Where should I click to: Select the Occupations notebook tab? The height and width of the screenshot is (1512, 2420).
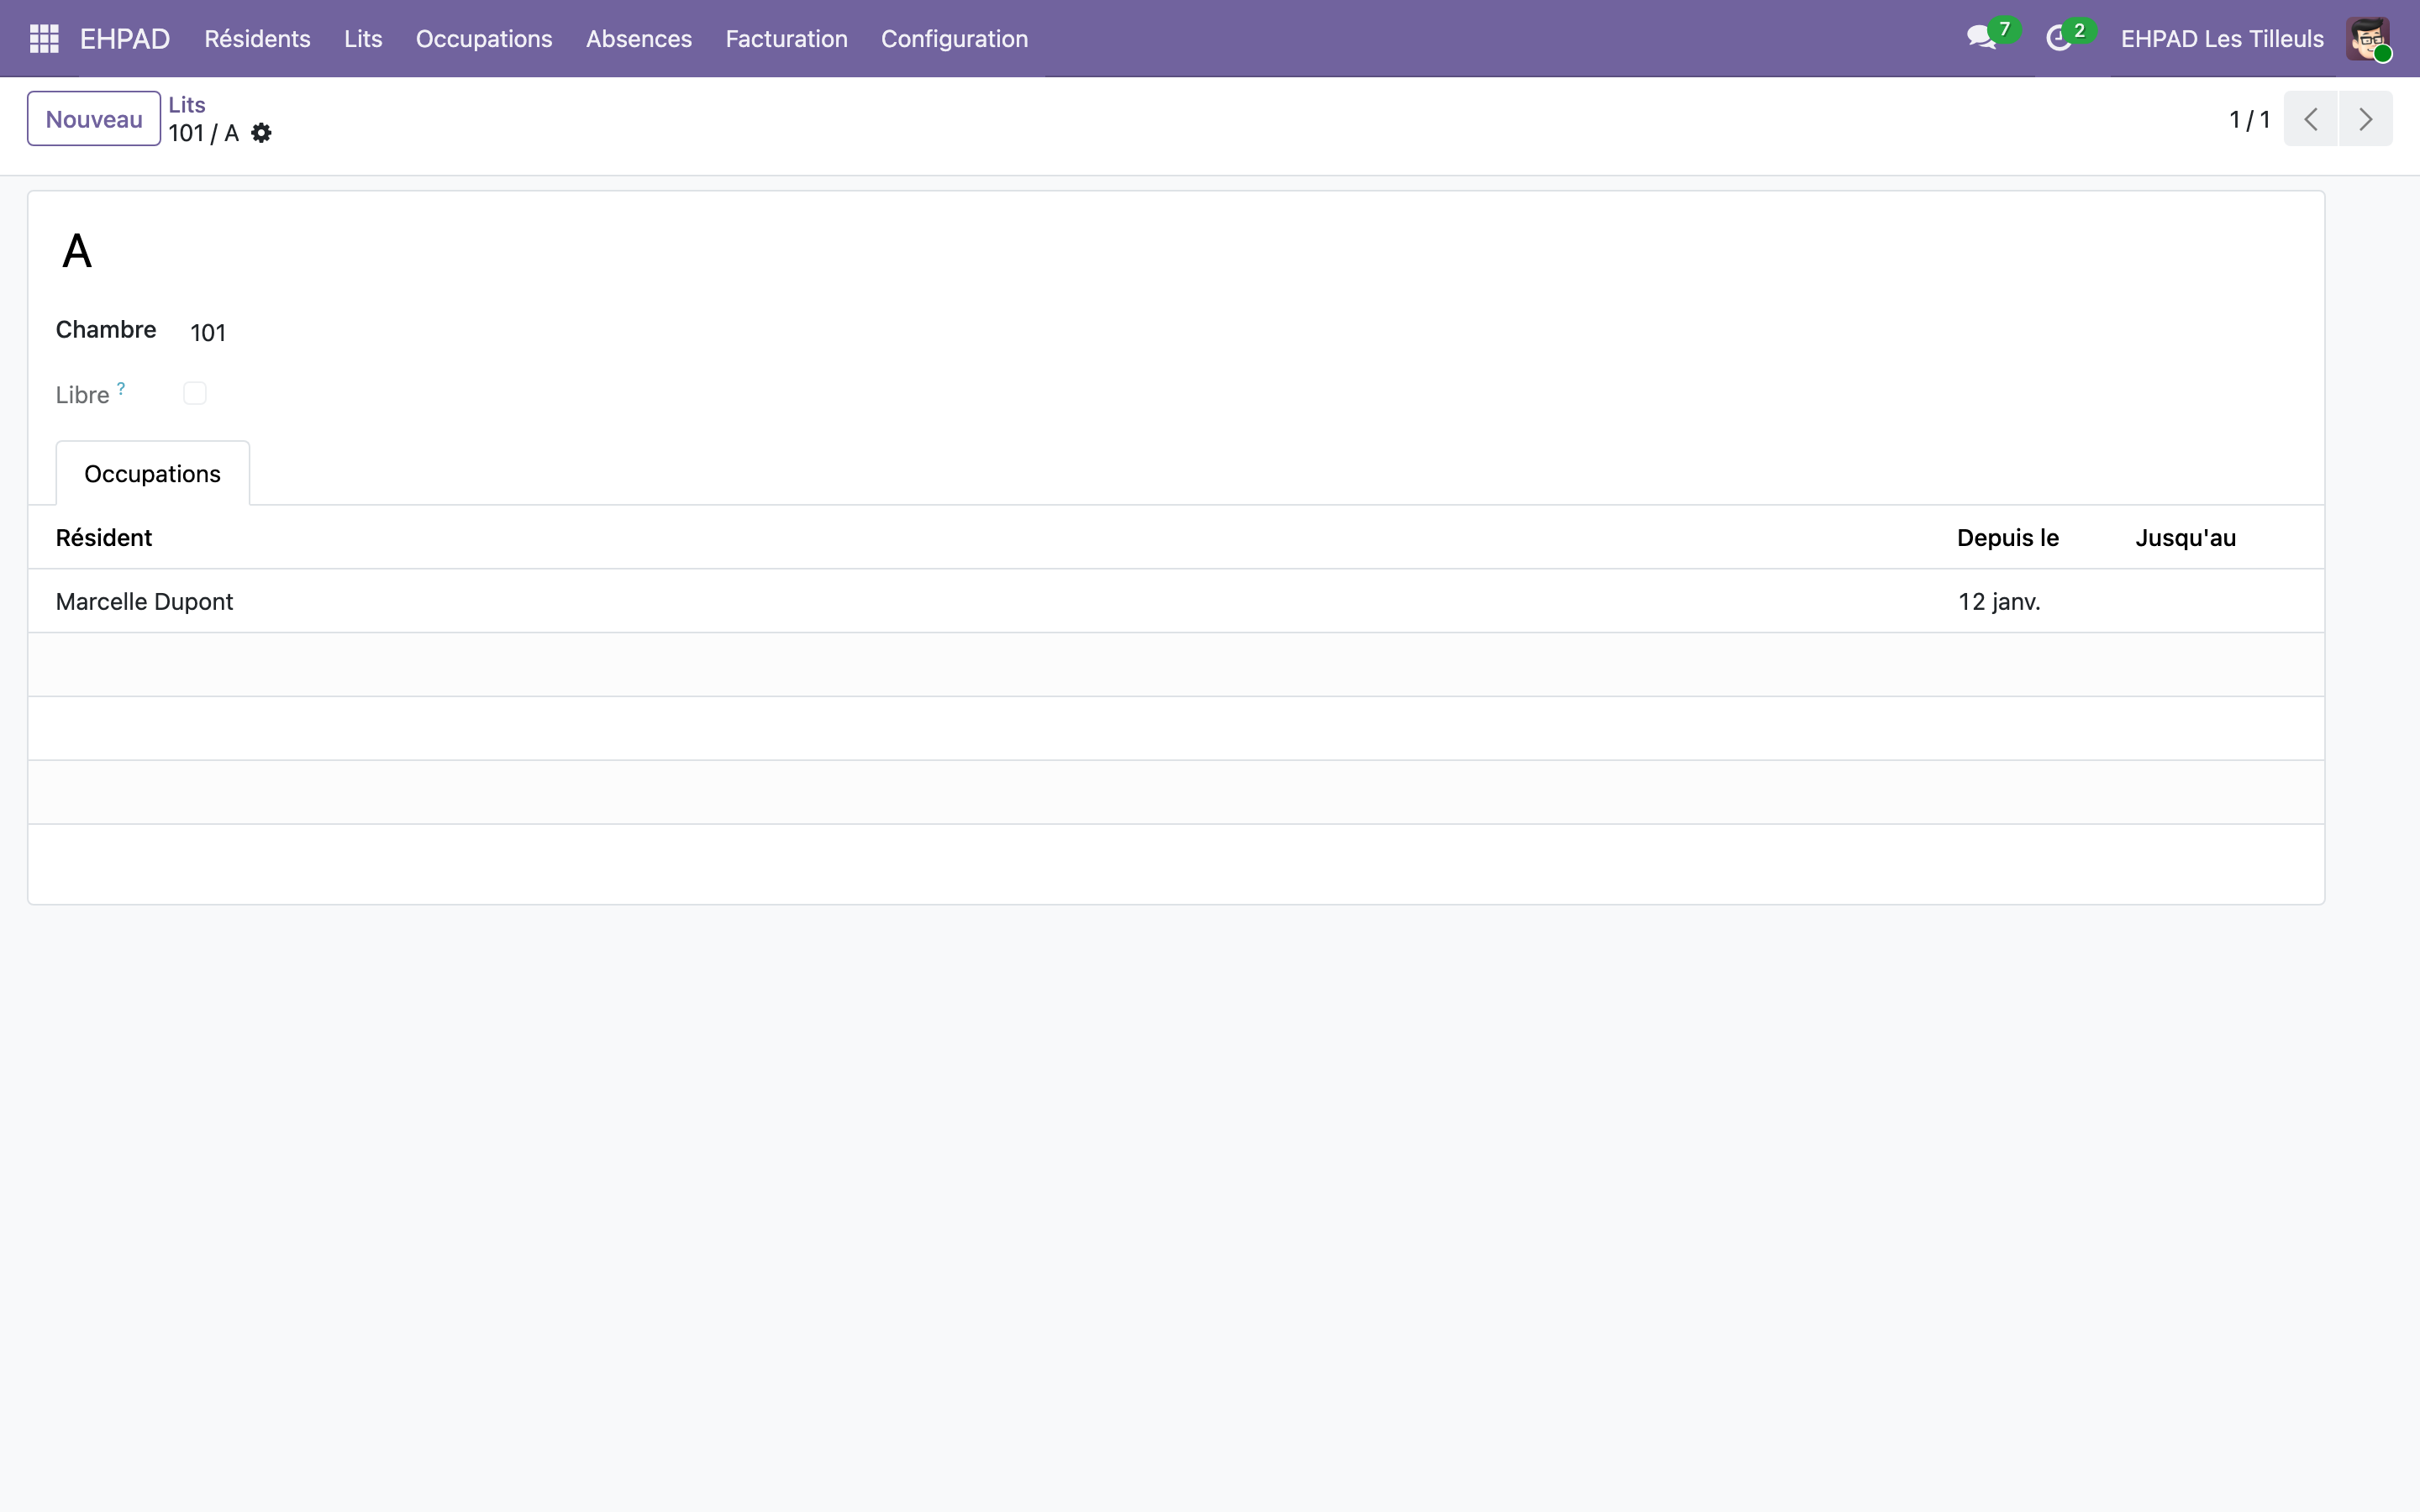click(x=152, y=473)
